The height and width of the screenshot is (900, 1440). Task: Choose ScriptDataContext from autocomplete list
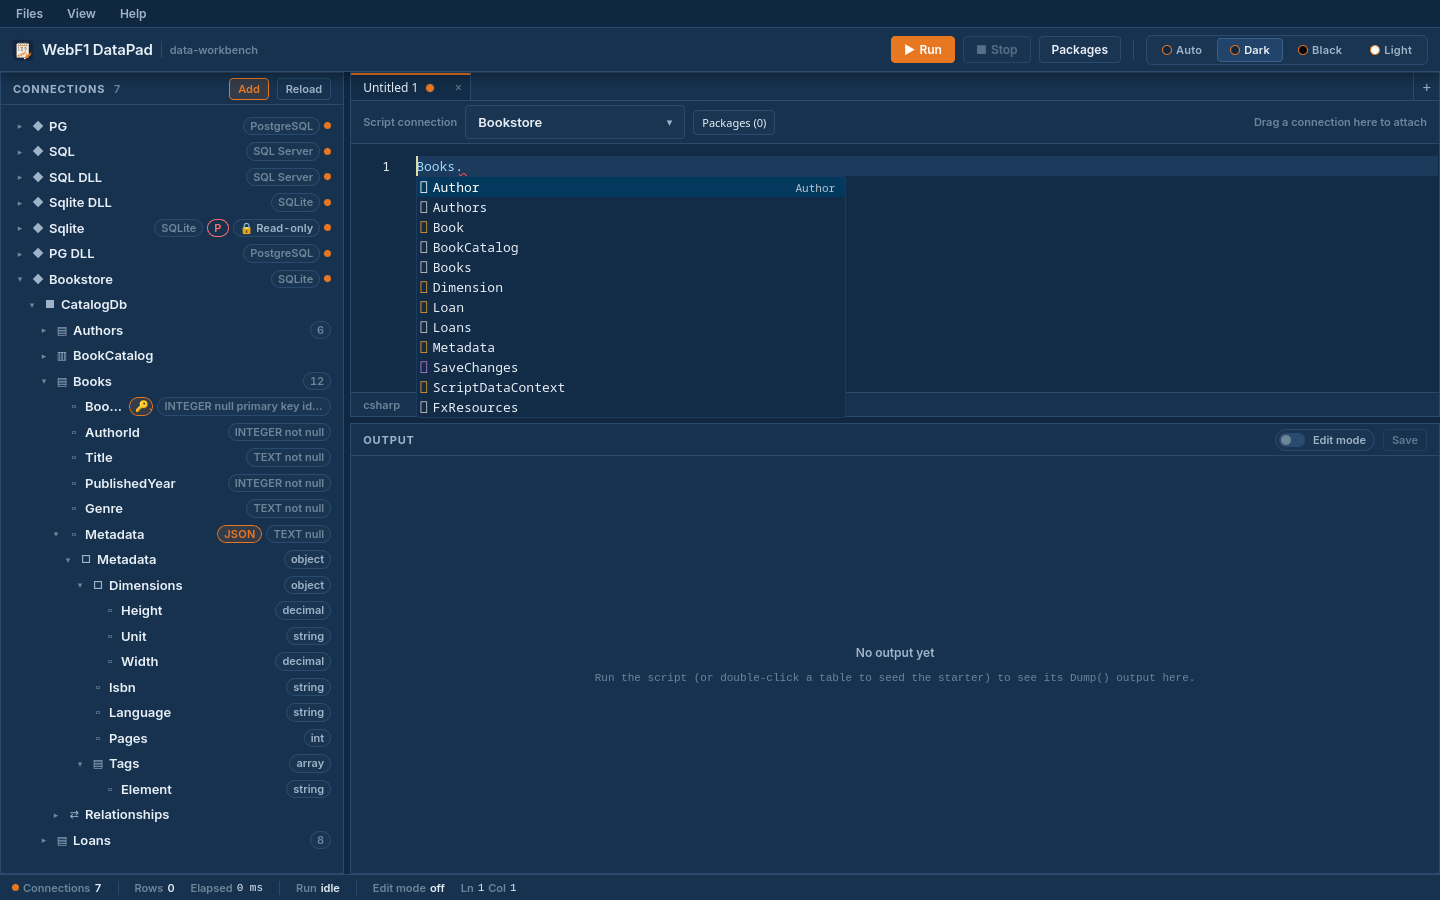coord(631,387)
